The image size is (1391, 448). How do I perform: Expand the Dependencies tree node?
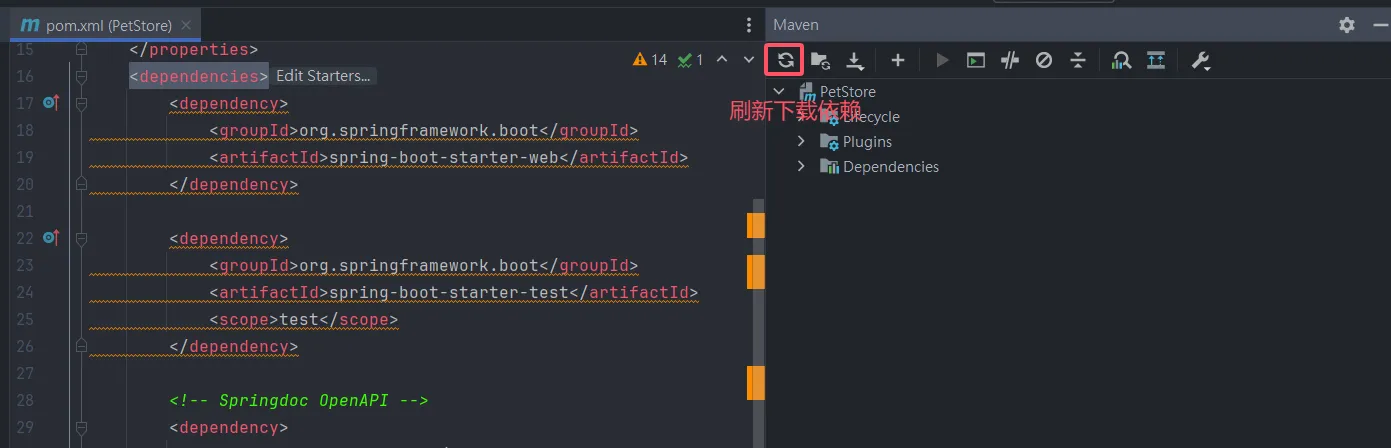[801, 166]
